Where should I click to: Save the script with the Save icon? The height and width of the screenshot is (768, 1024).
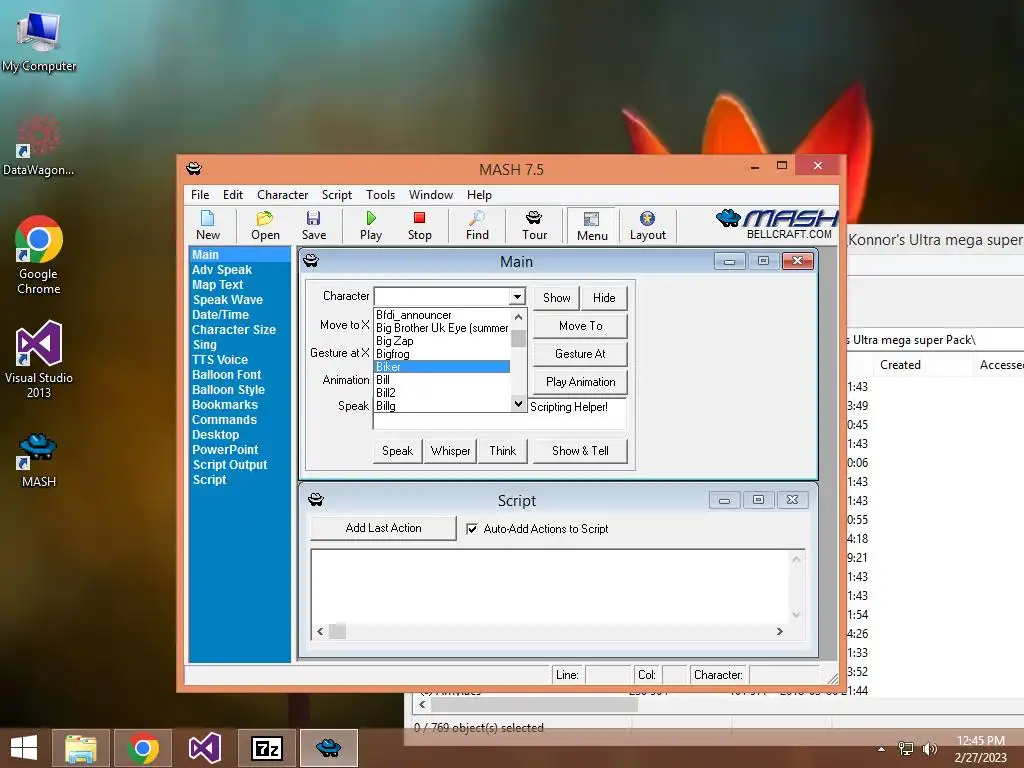point(313,225)
